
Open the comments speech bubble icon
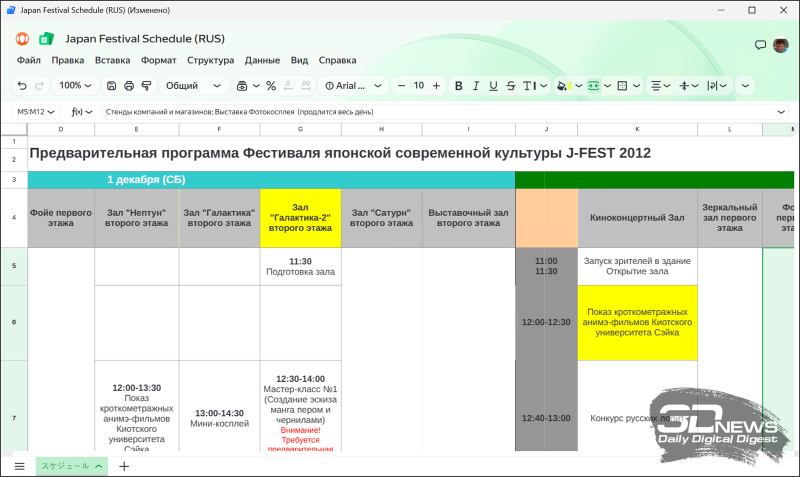760,45
